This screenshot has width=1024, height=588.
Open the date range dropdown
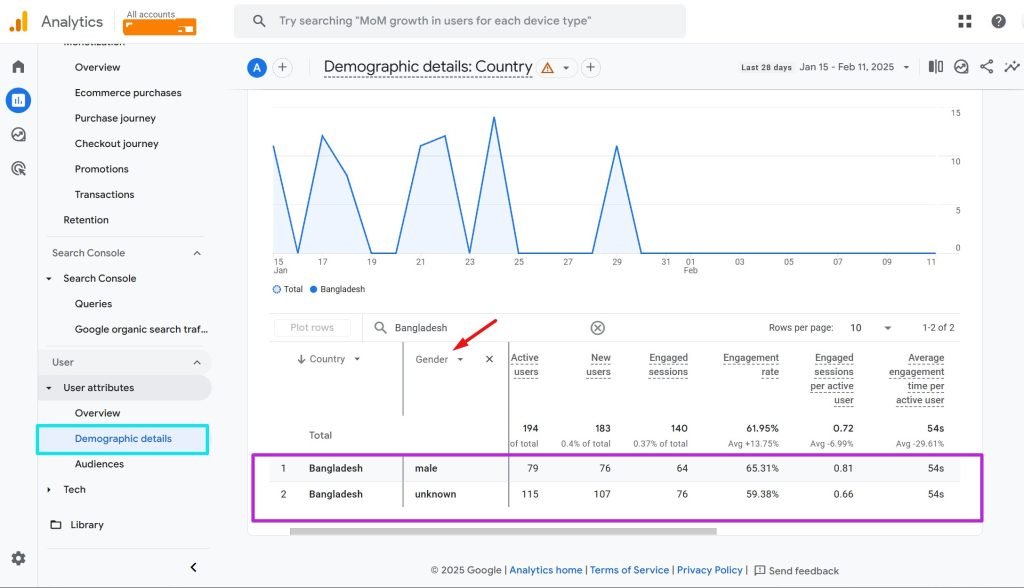(906, 68)
